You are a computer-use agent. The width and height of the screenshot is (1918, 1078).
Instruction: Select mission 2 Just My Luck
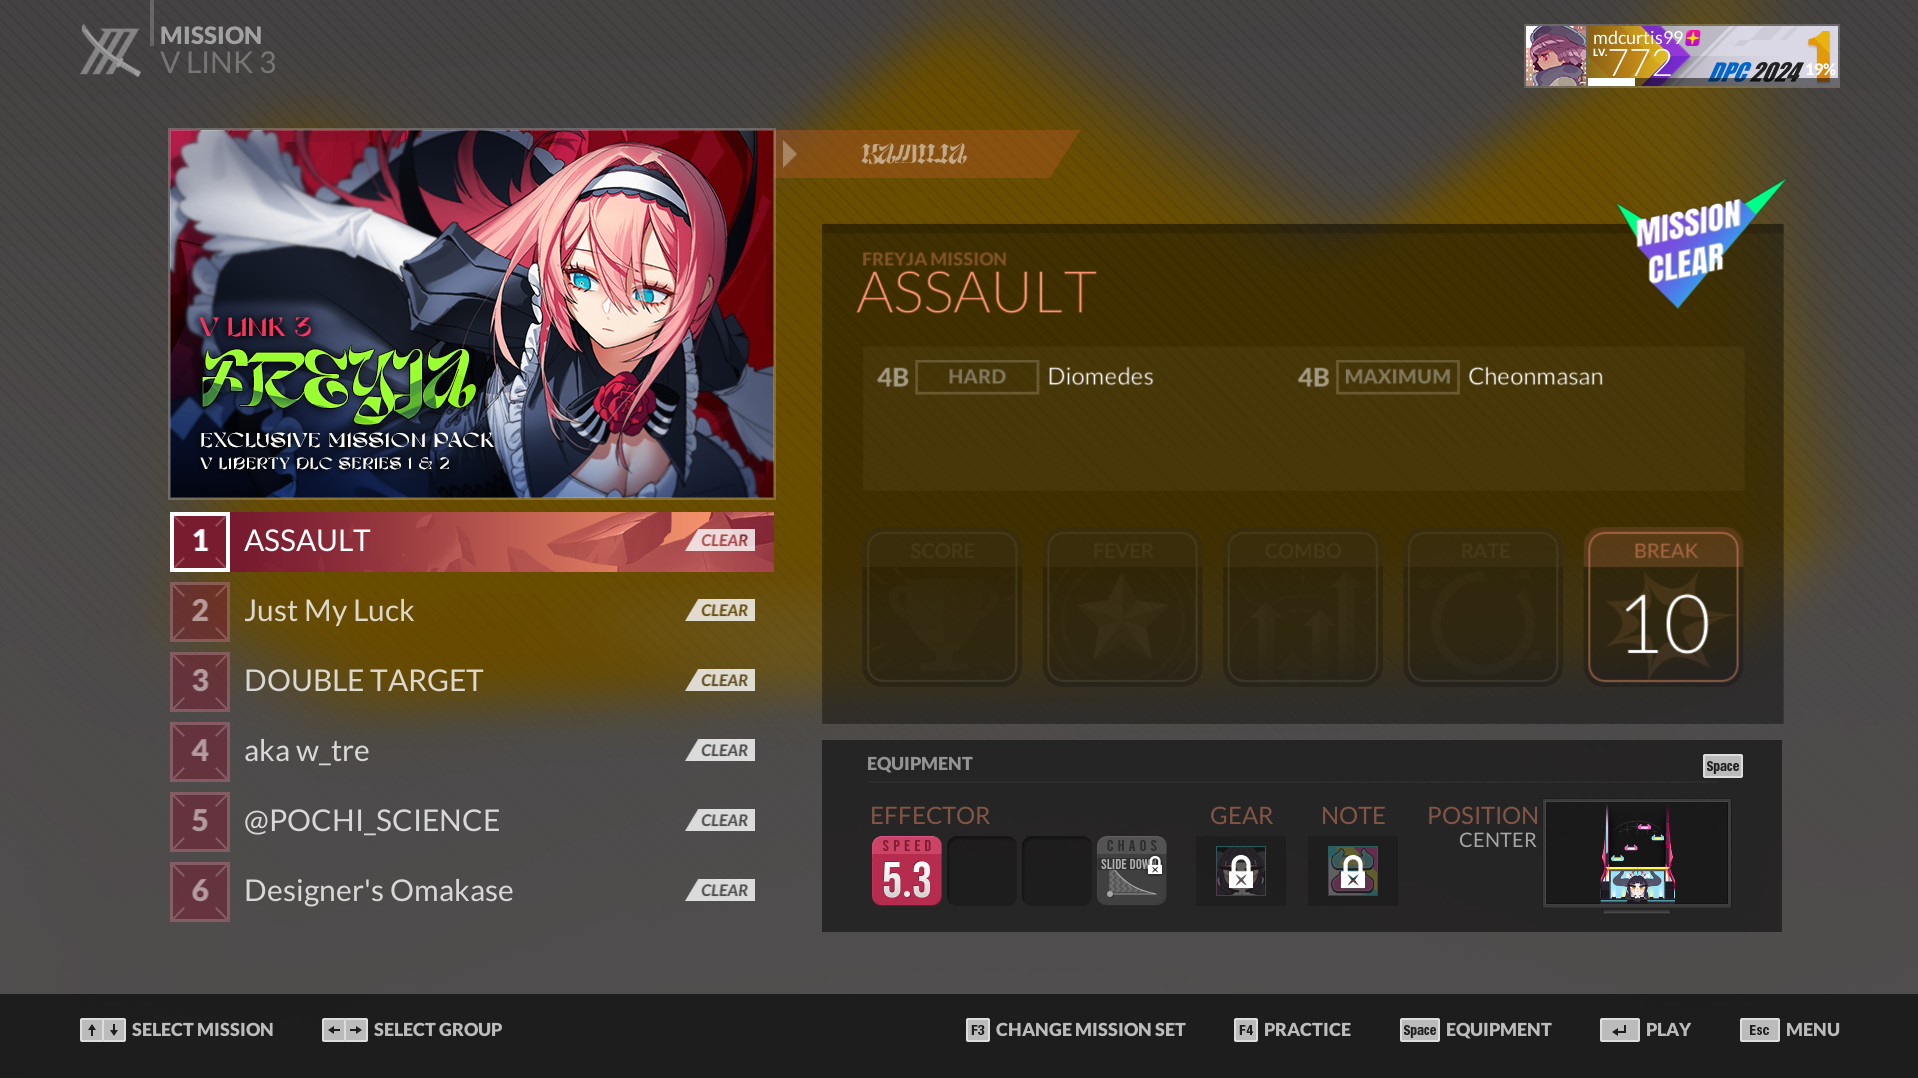tap(472, 612)
